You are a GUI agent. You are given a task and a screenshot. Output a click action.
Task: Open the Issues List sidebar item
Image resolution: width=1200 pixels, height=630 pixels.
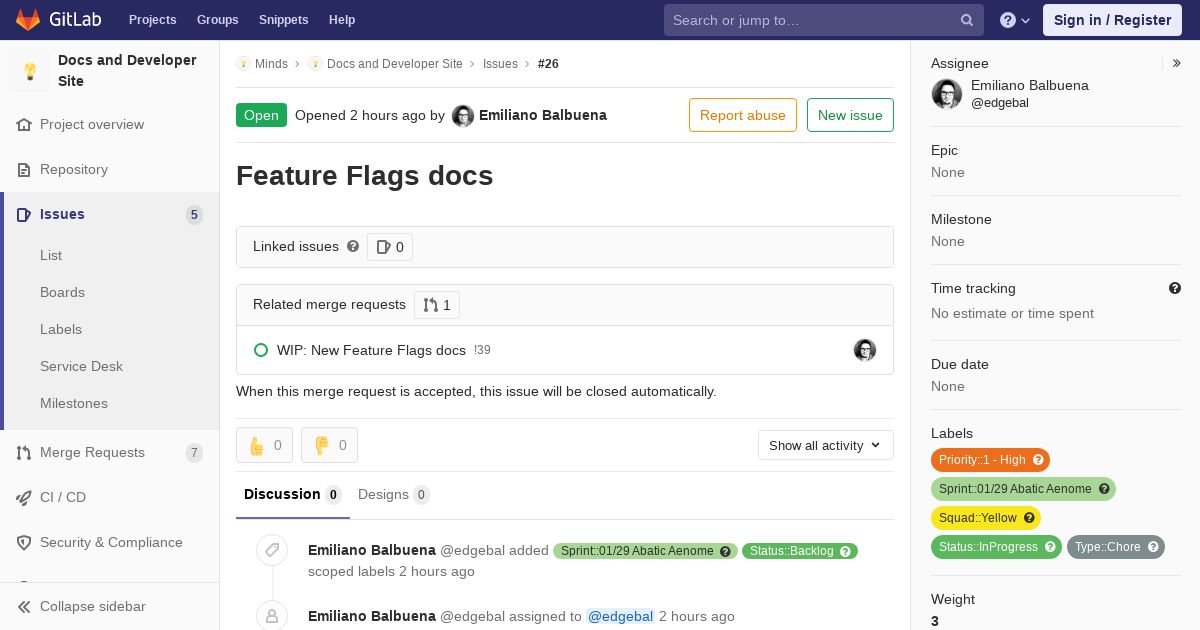51,255
